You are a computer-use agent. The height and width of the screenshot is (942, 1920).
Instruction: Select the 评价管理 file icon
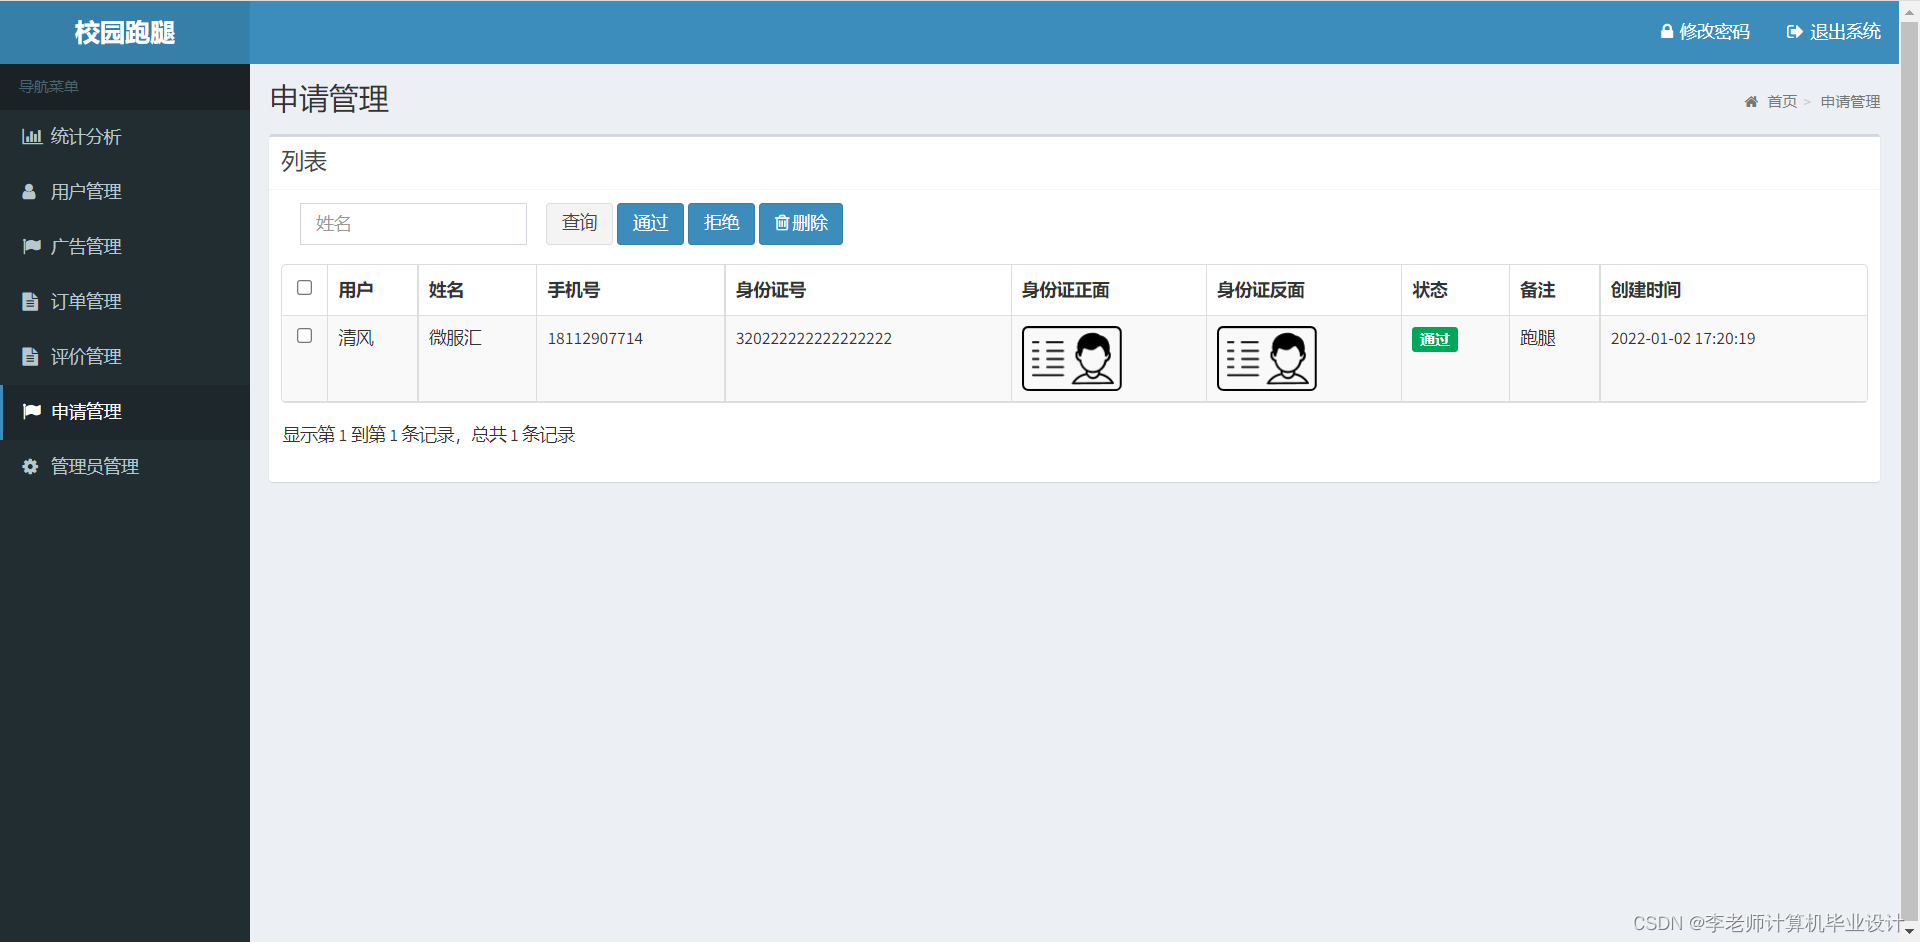(x=30, y=356)
